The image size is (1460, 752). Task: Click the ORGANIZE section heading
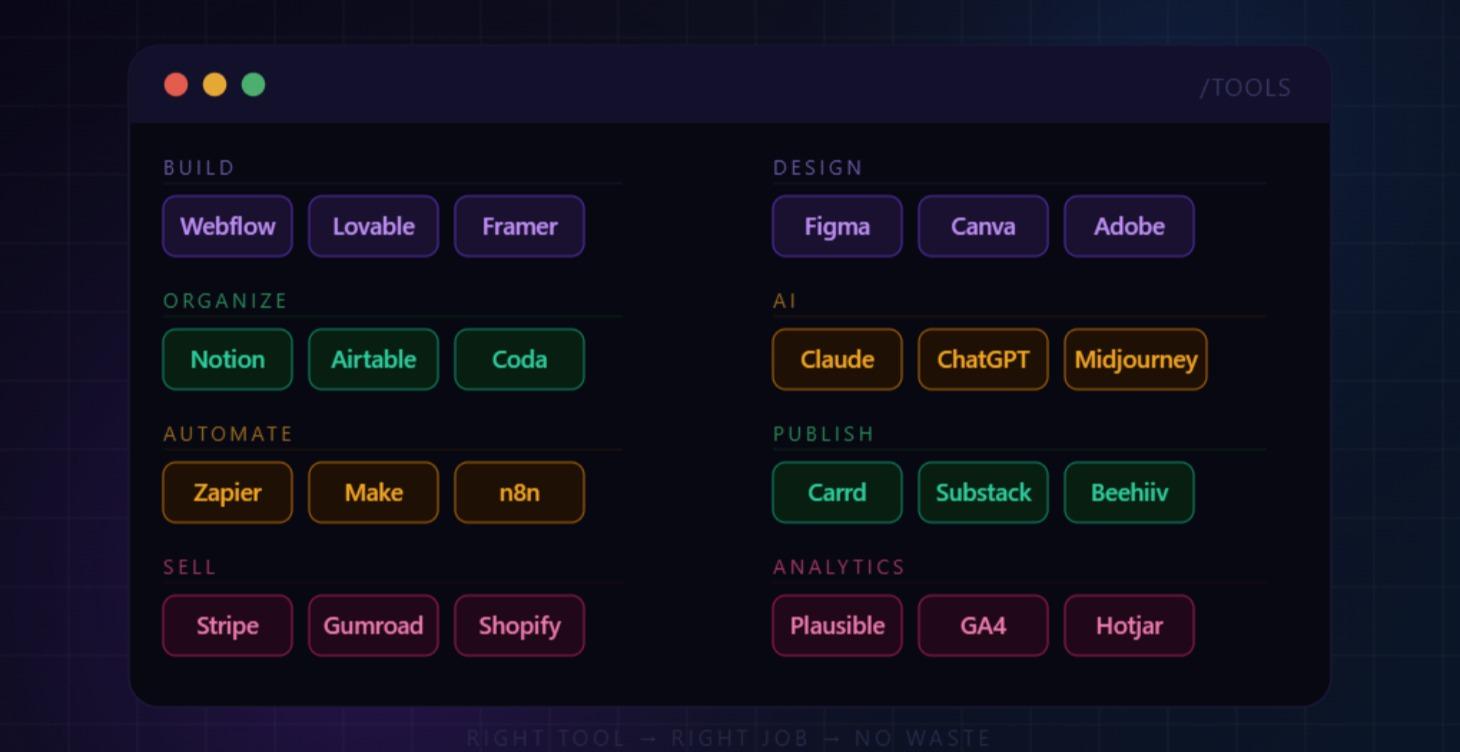tap(226, 300)
